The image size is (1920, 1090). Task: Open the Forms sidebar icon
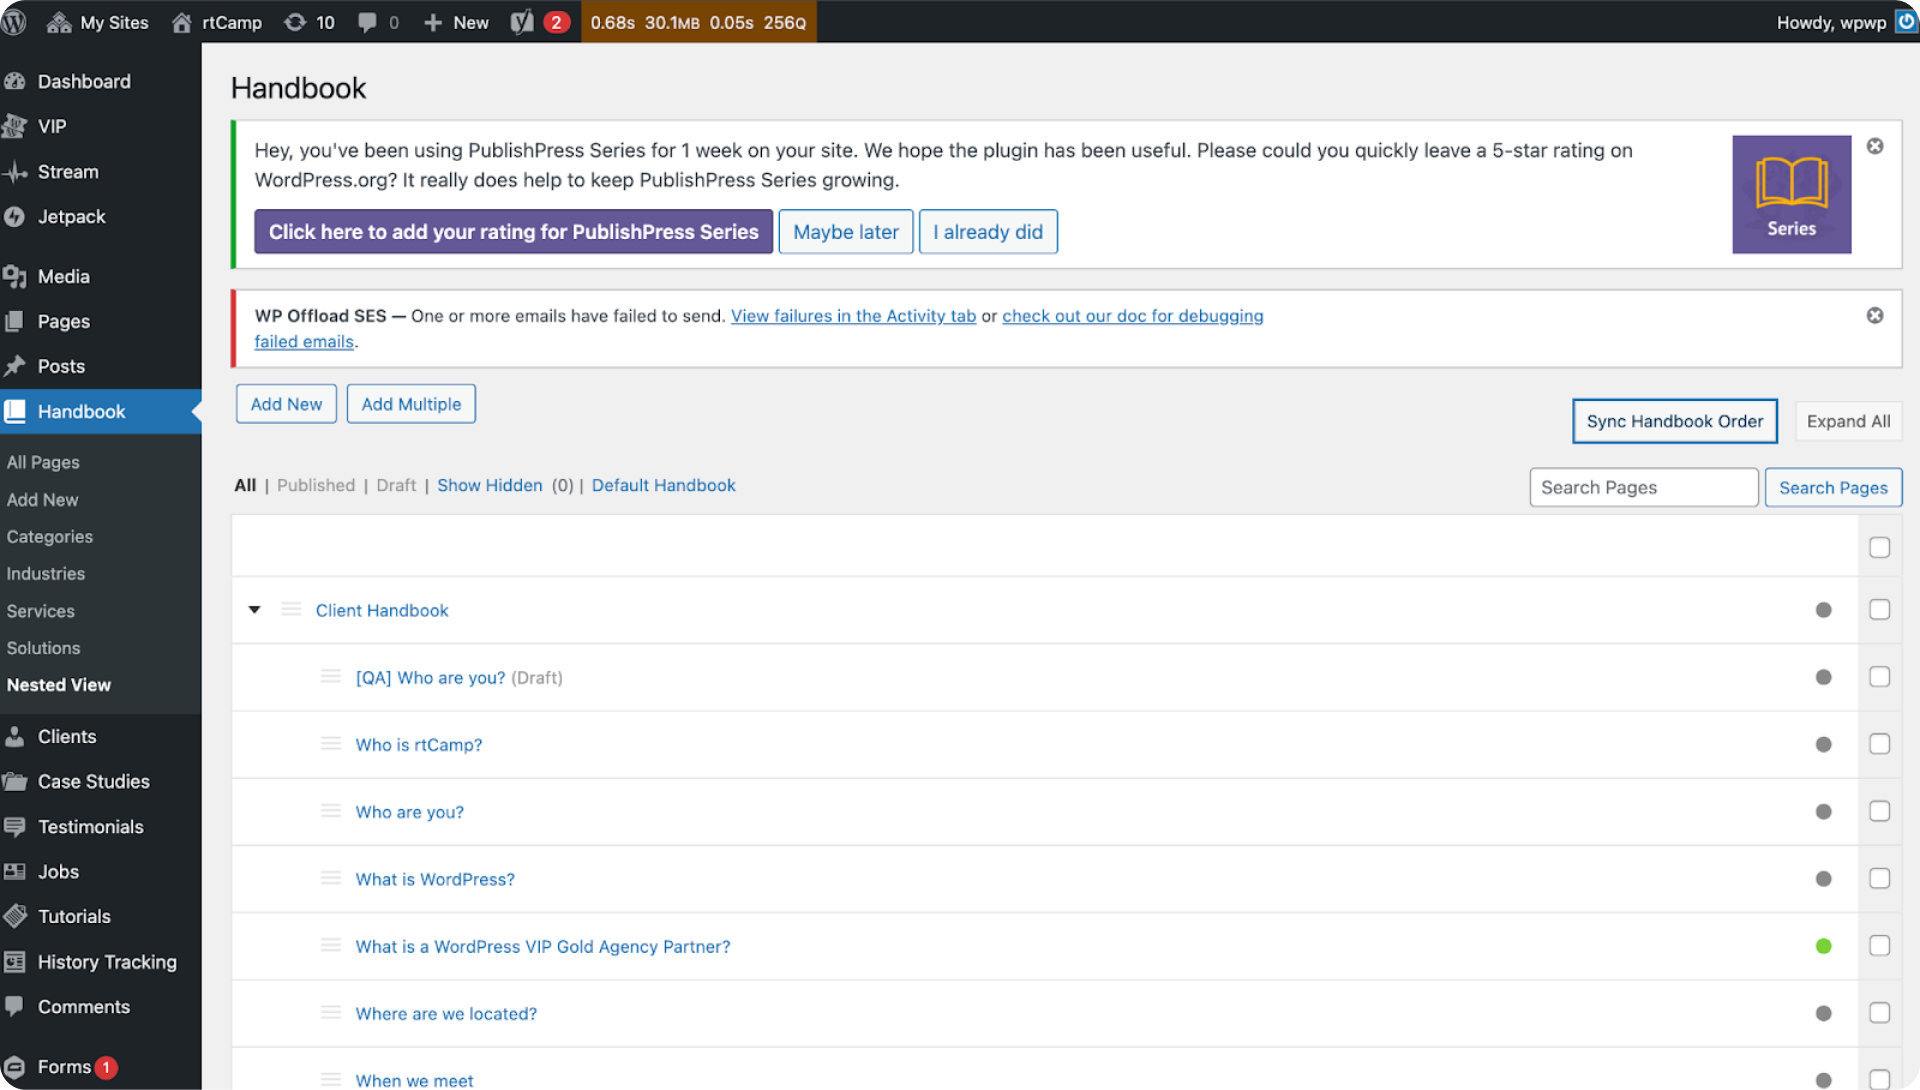pos(15,1067)
